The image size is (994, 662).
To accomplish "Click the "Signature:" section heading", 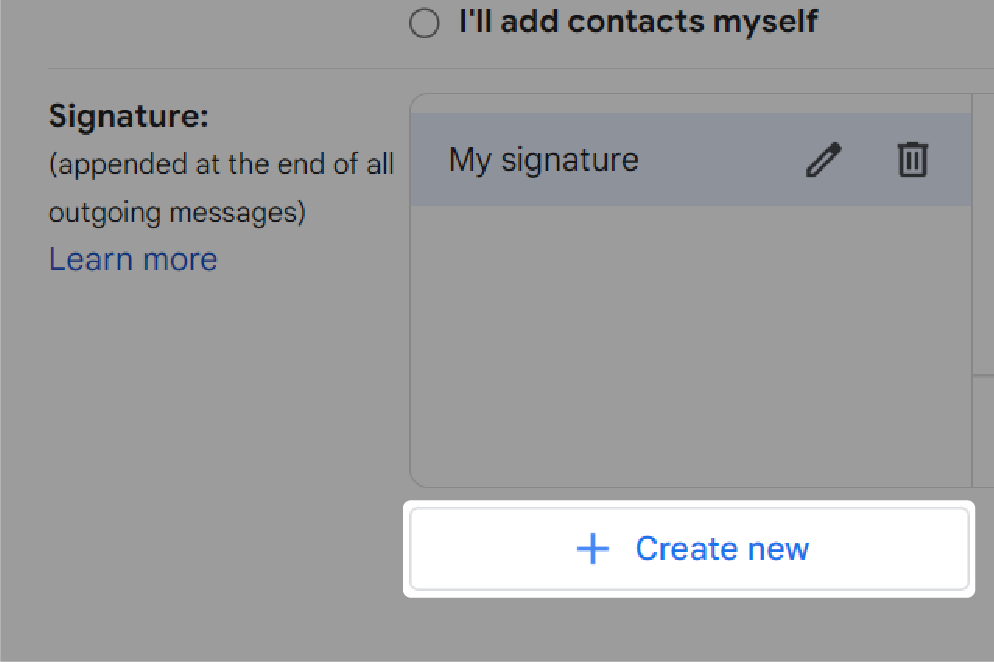I will click(129, 117).
